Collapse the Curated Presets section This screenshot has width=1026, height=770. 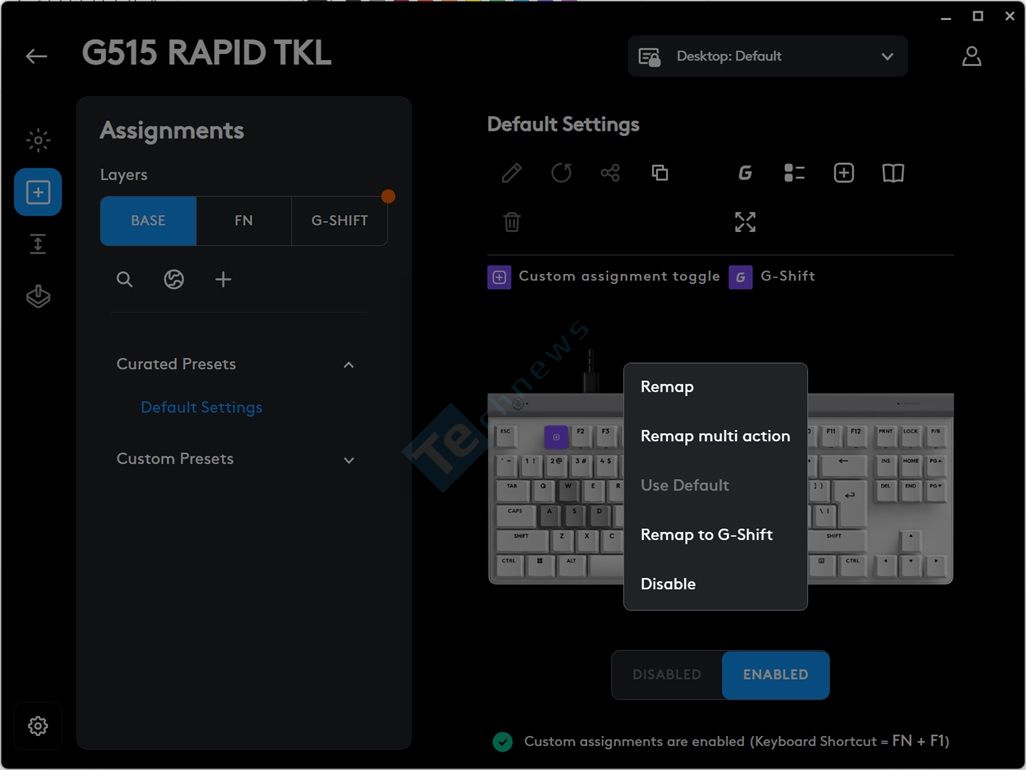point(348,365)
